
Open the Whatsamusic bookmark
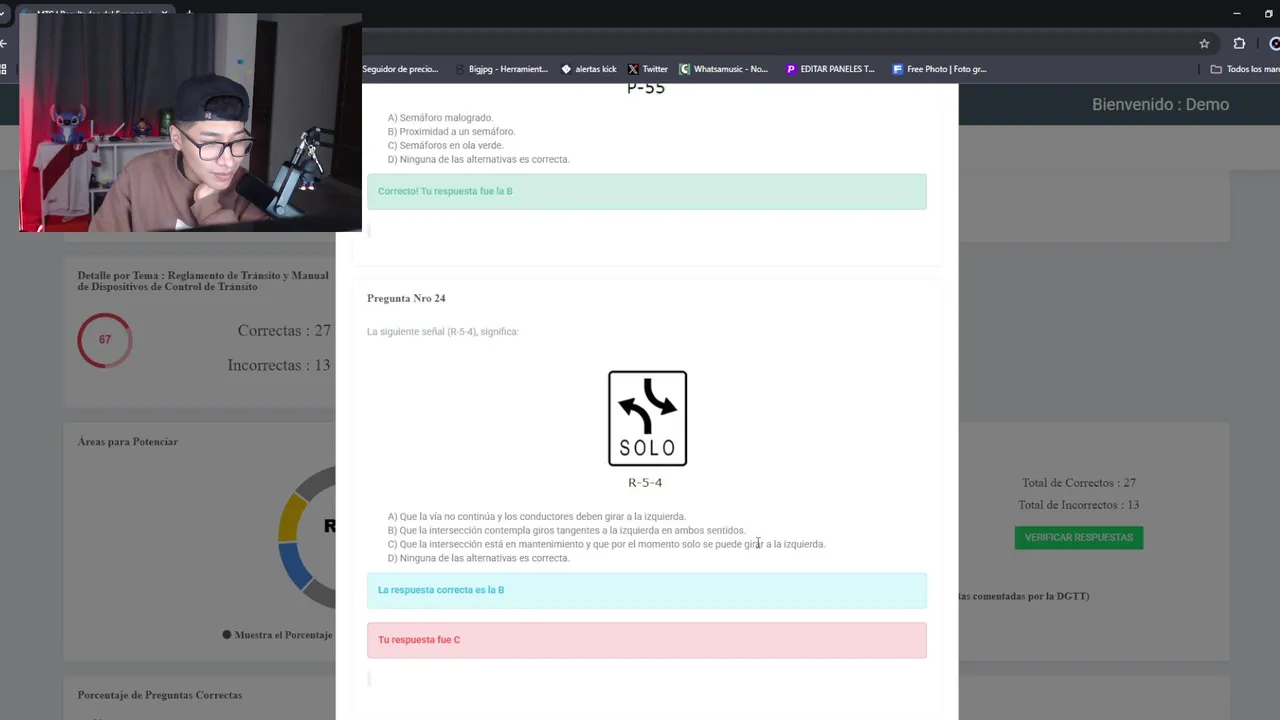click(x=723, y=69)
